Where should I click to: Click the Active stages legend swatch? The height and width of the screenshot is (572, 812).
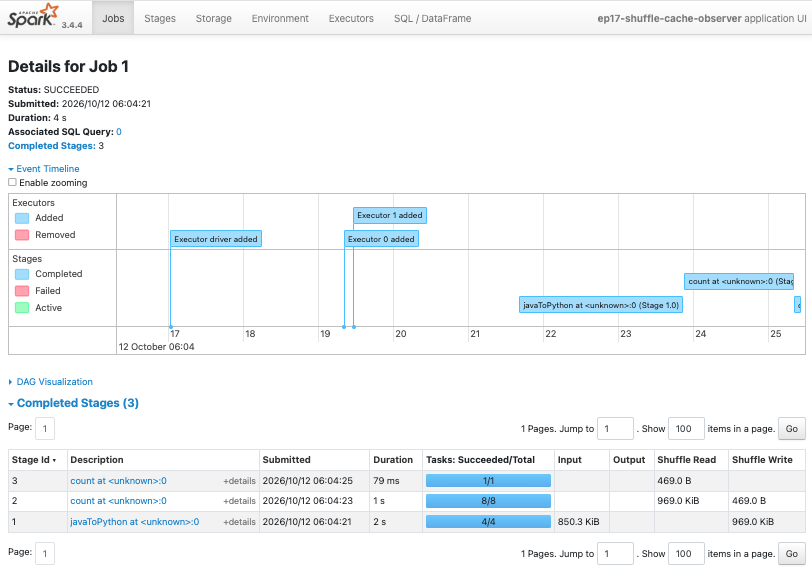coord(22,308)
